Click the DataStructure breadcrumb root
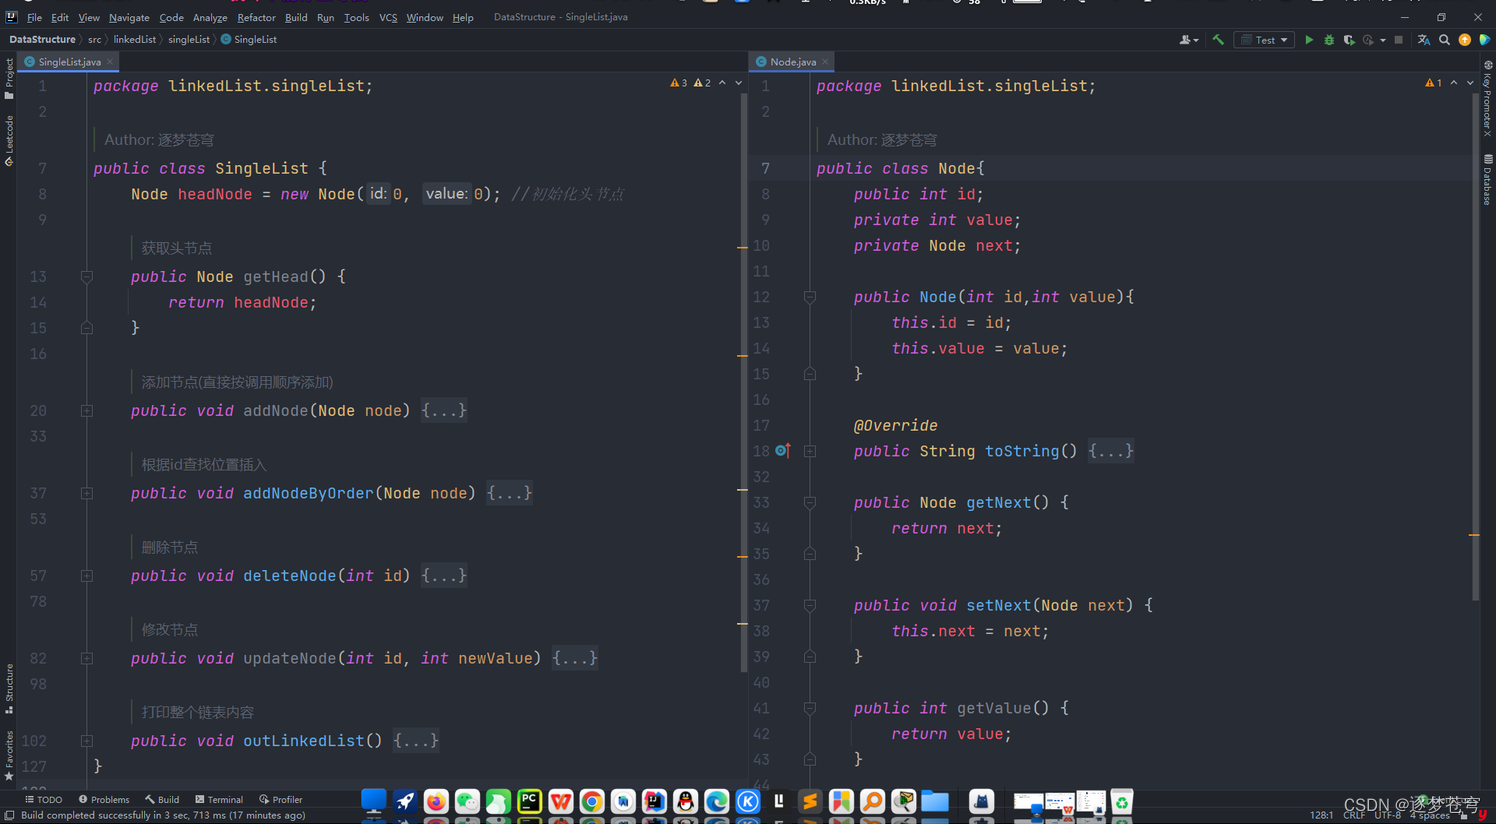1496x824 pixels. coord(42,40)
